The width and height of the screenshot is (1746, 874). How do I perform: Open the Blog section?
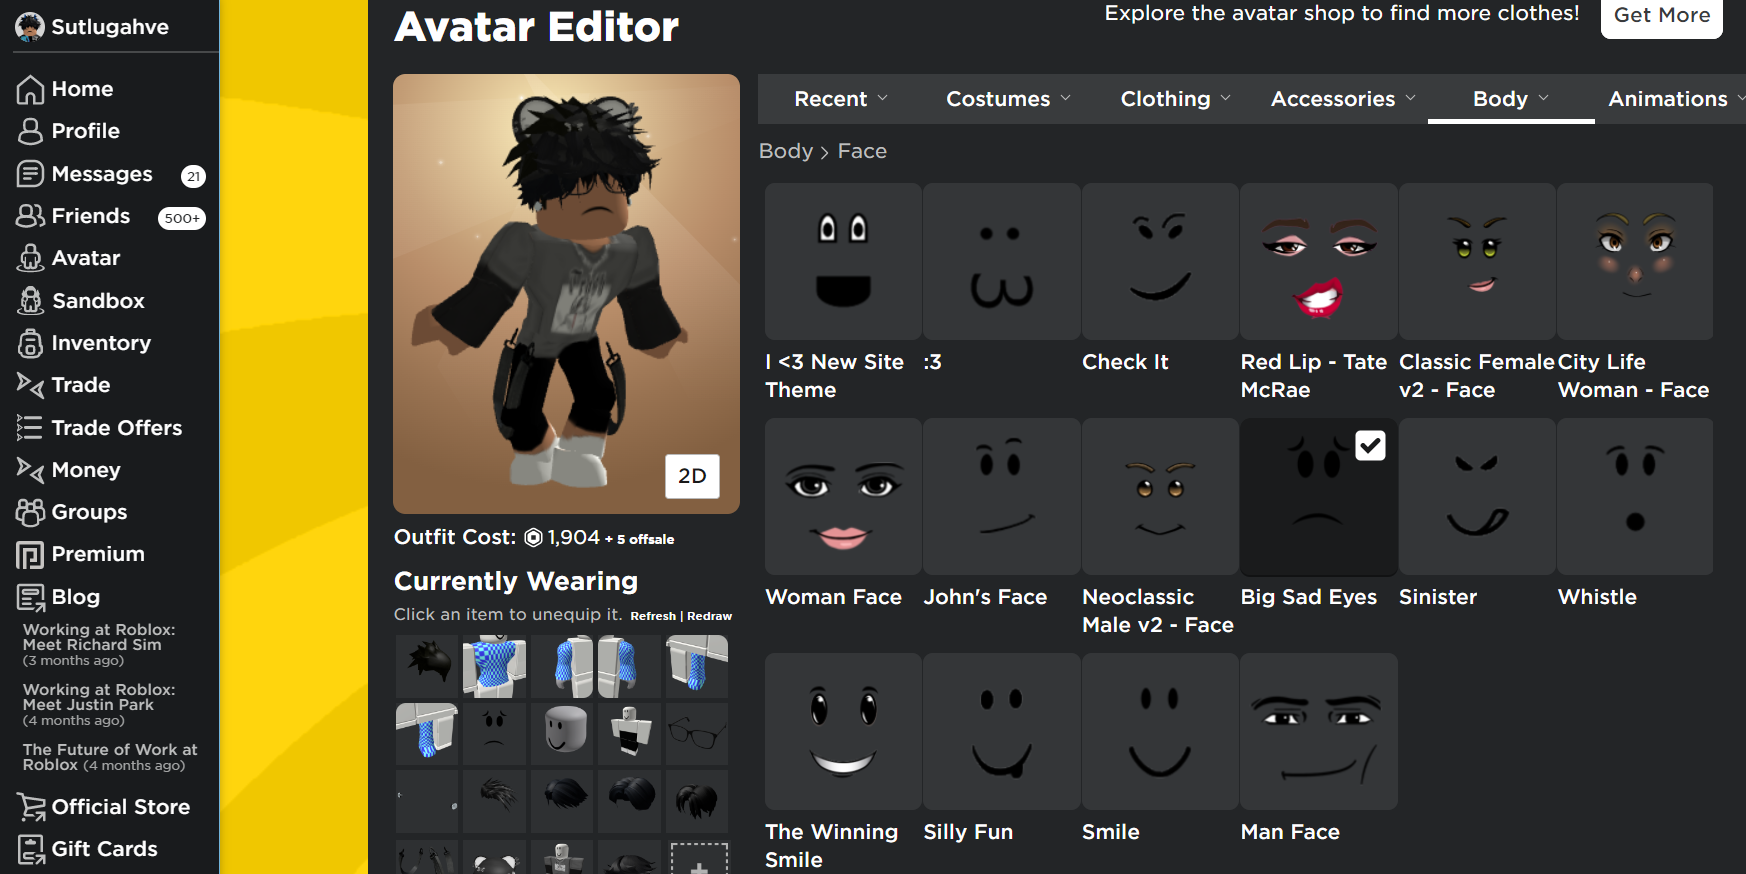(58, 597)
